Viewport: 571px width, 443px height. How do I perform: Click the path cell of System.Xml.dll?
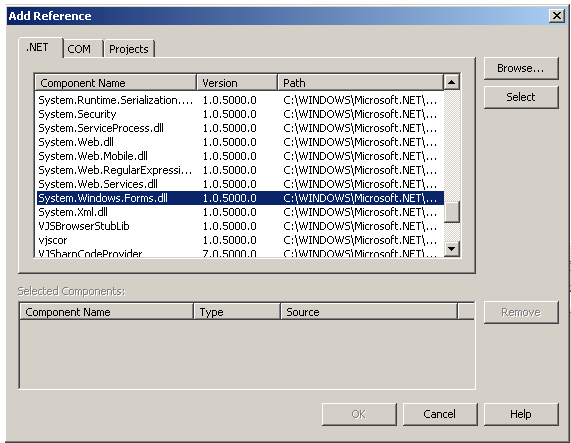[360, 212]
